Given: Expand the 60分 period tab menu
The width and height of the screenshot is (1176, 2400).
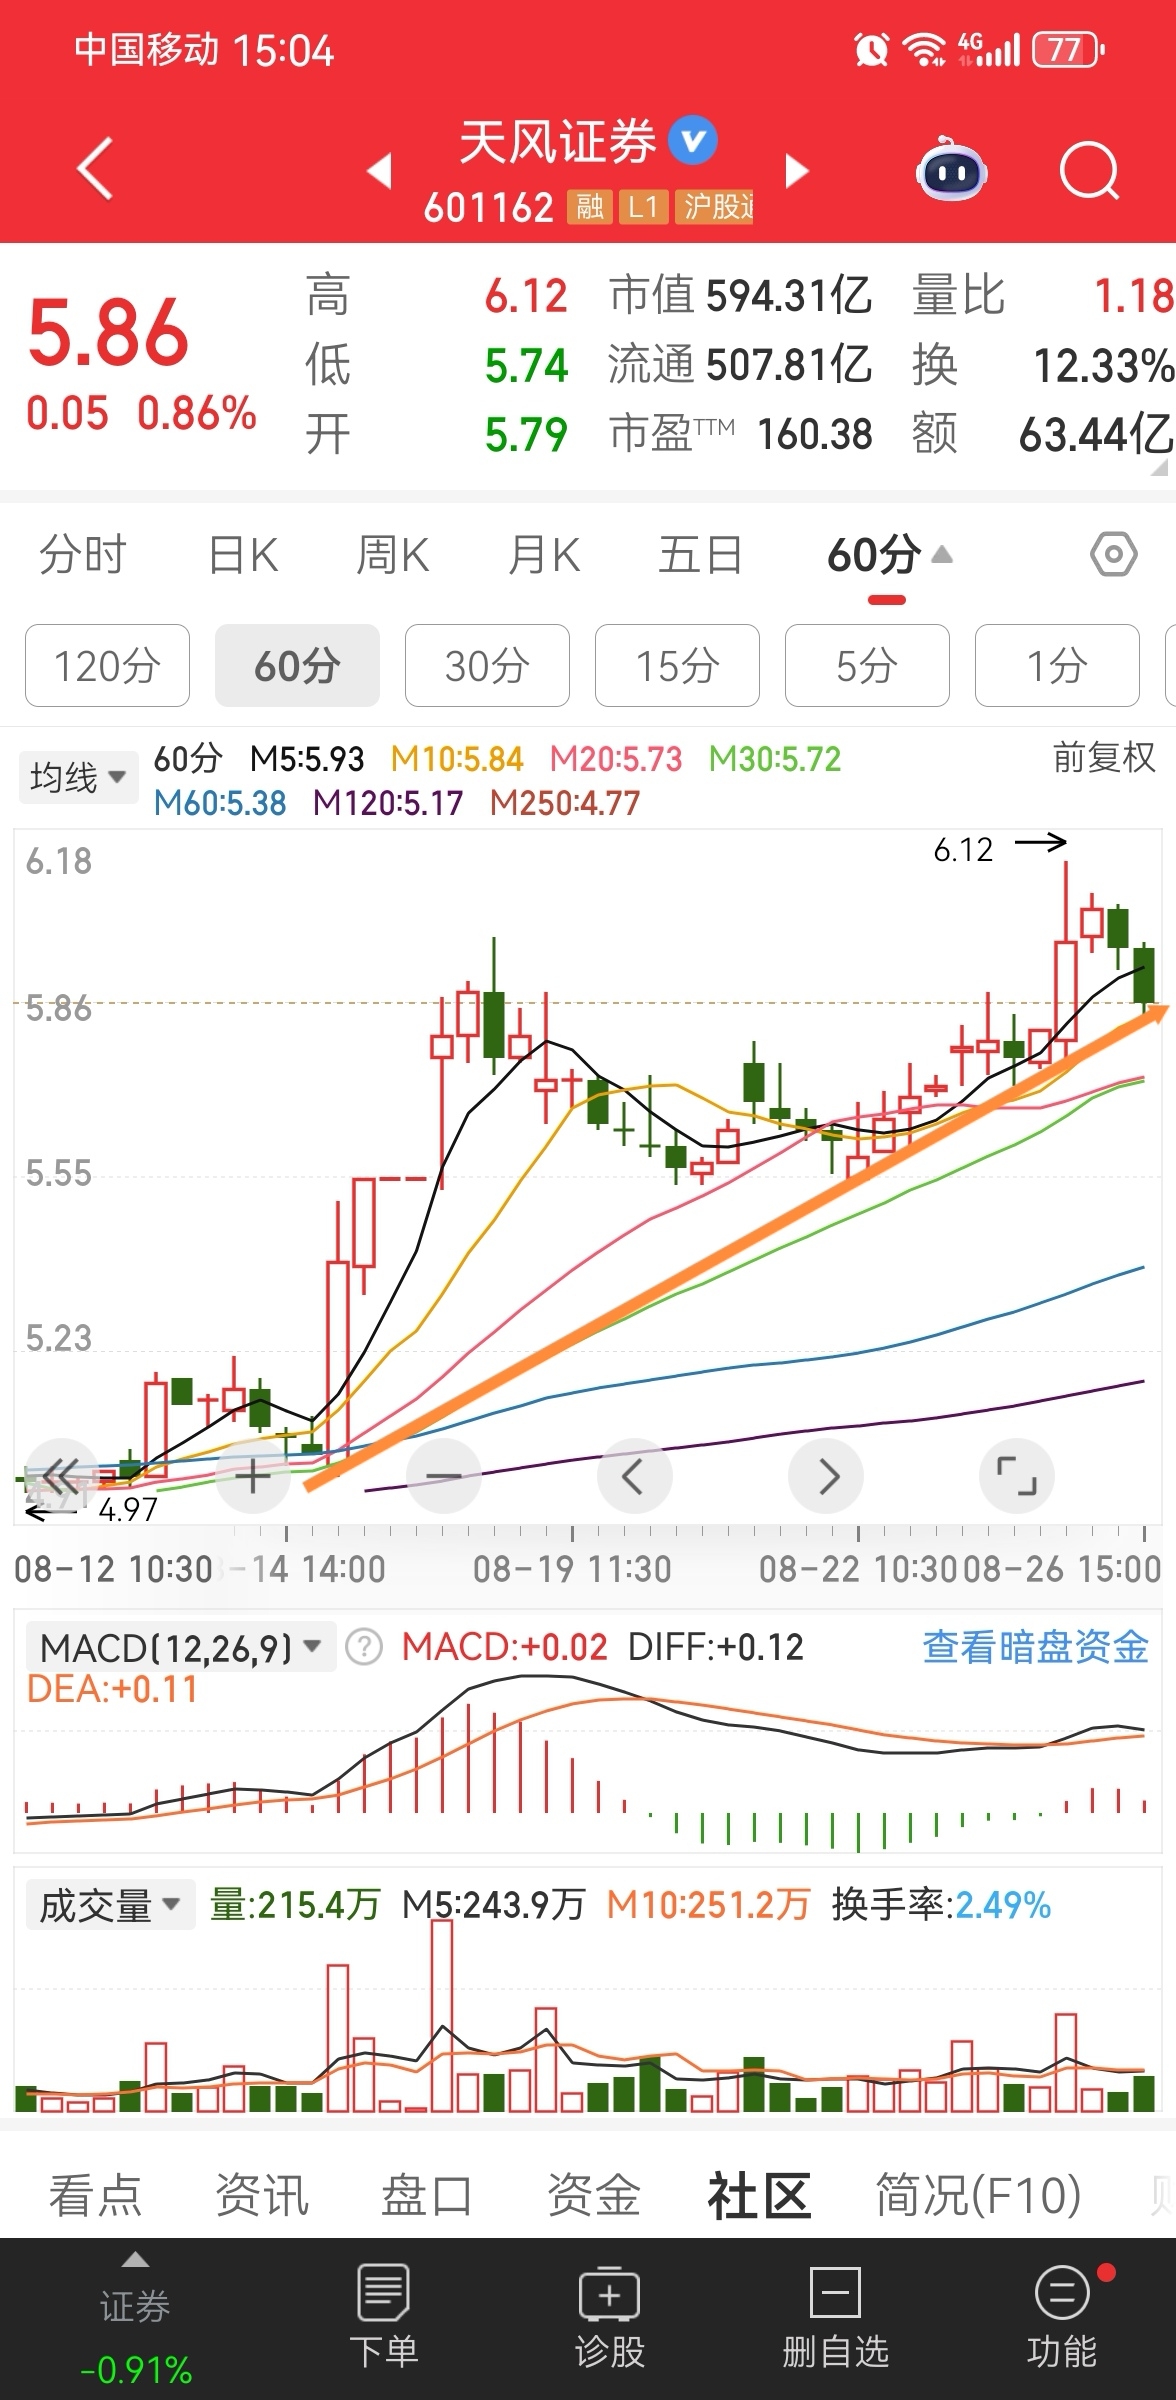Looking at the screenshot, I should point(889,554).
